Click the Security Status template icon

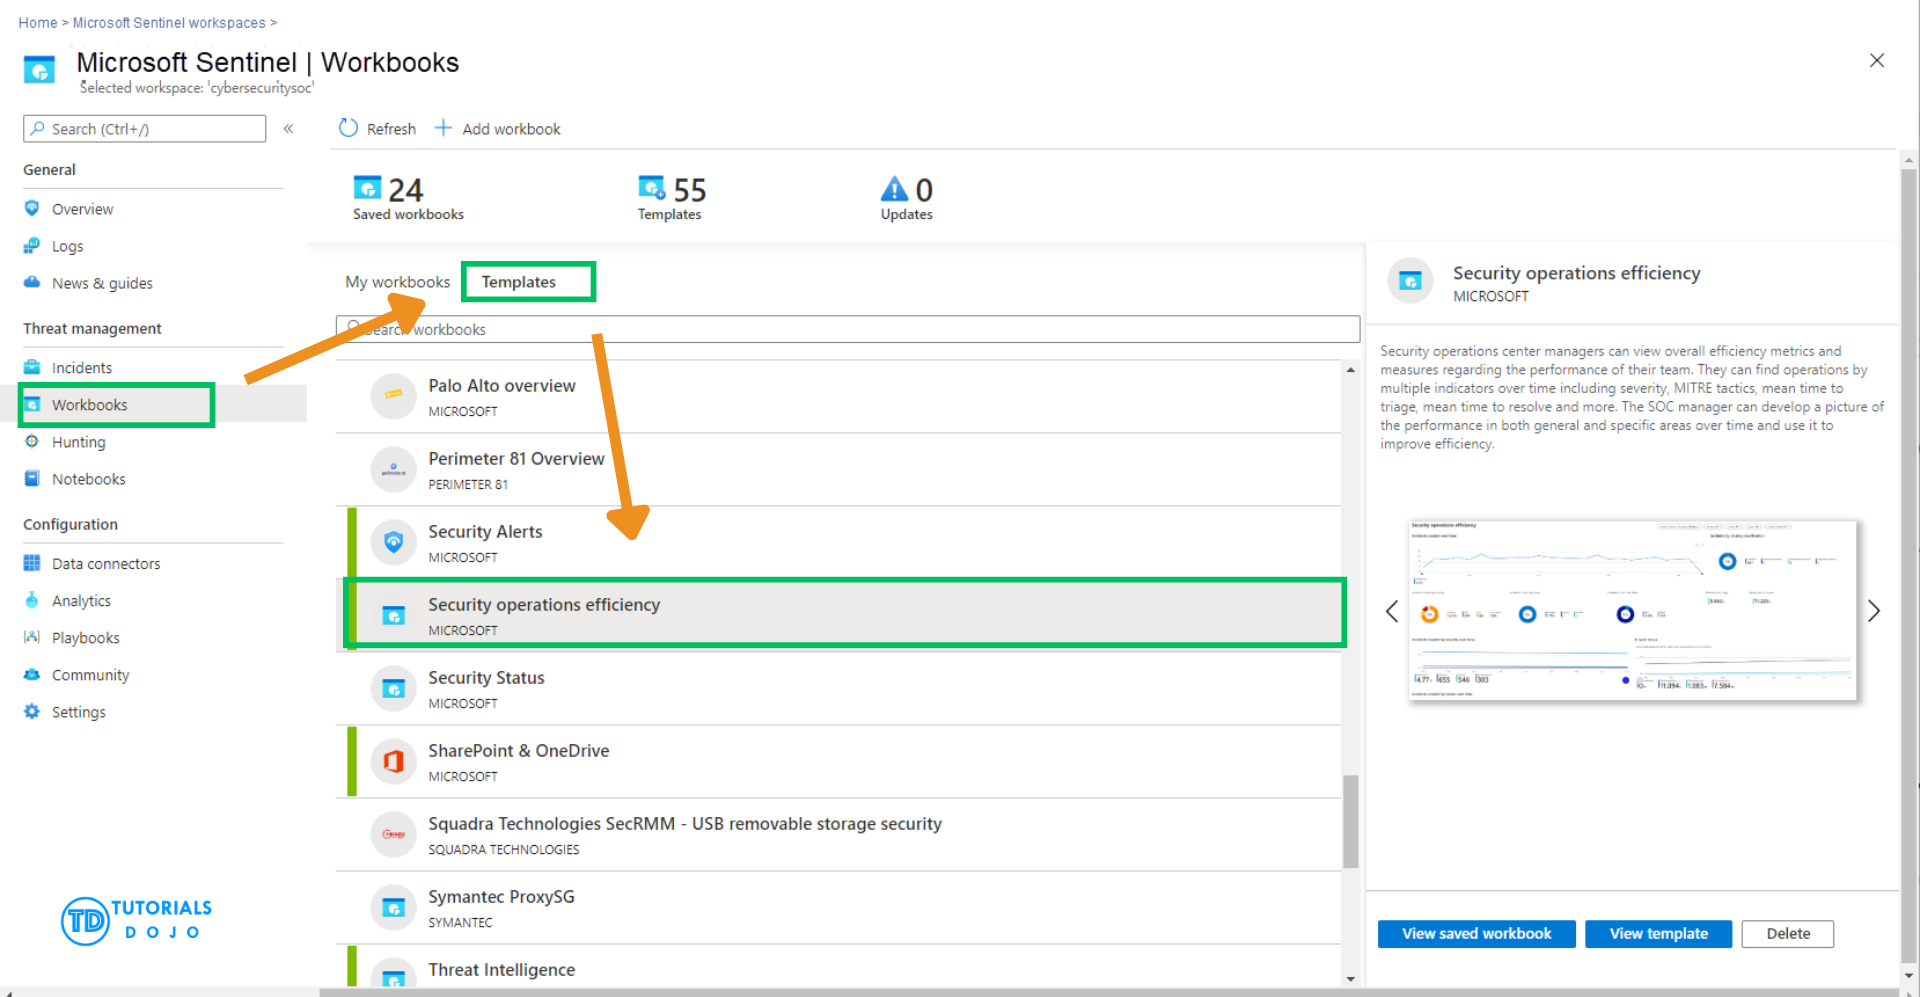click(x=393, y=688)
